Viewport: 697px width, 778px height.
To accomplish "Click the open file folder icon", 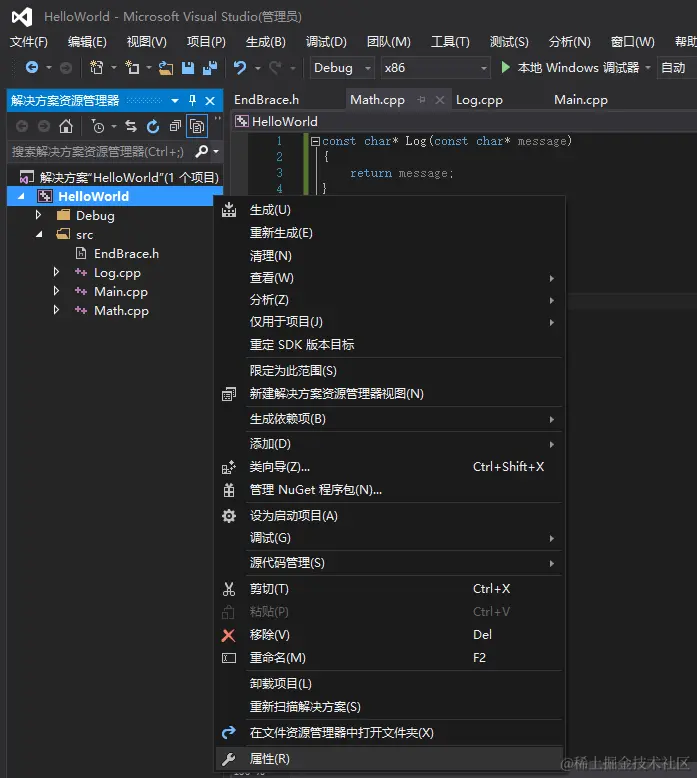I will point(166,67).
